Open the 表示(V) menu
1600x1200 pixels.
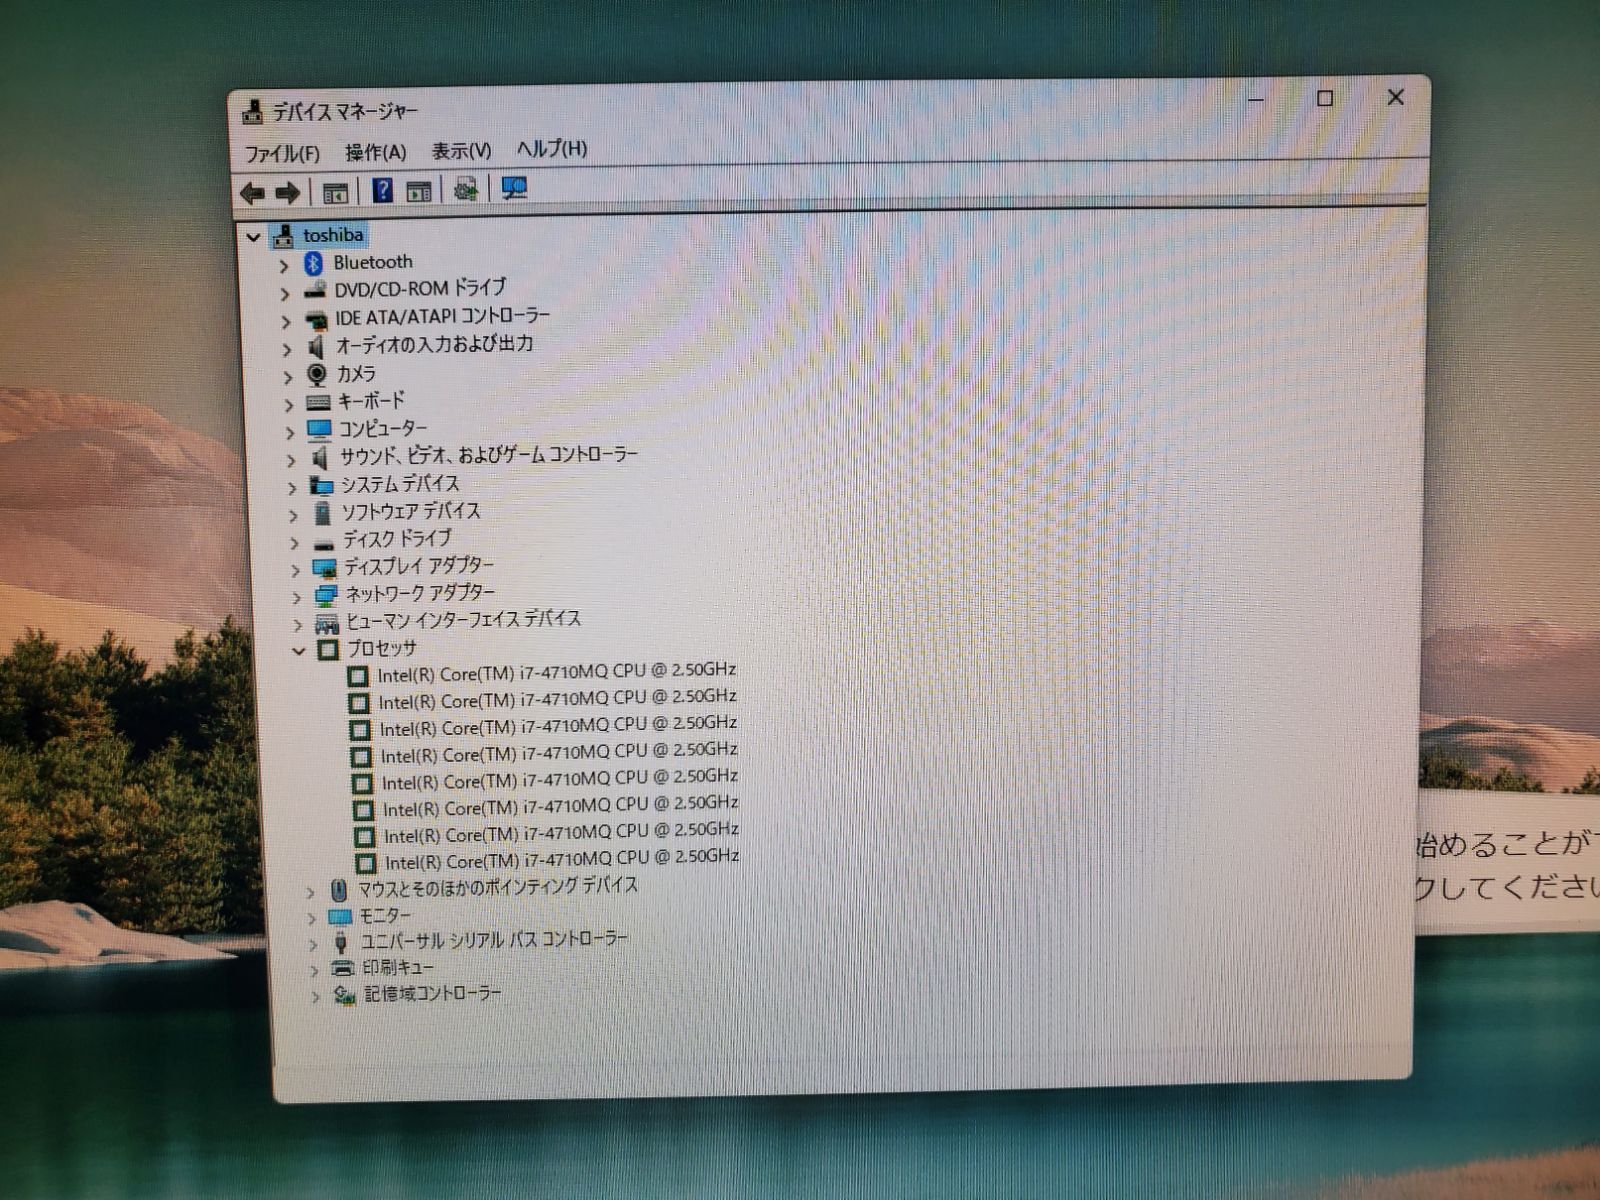461,151
